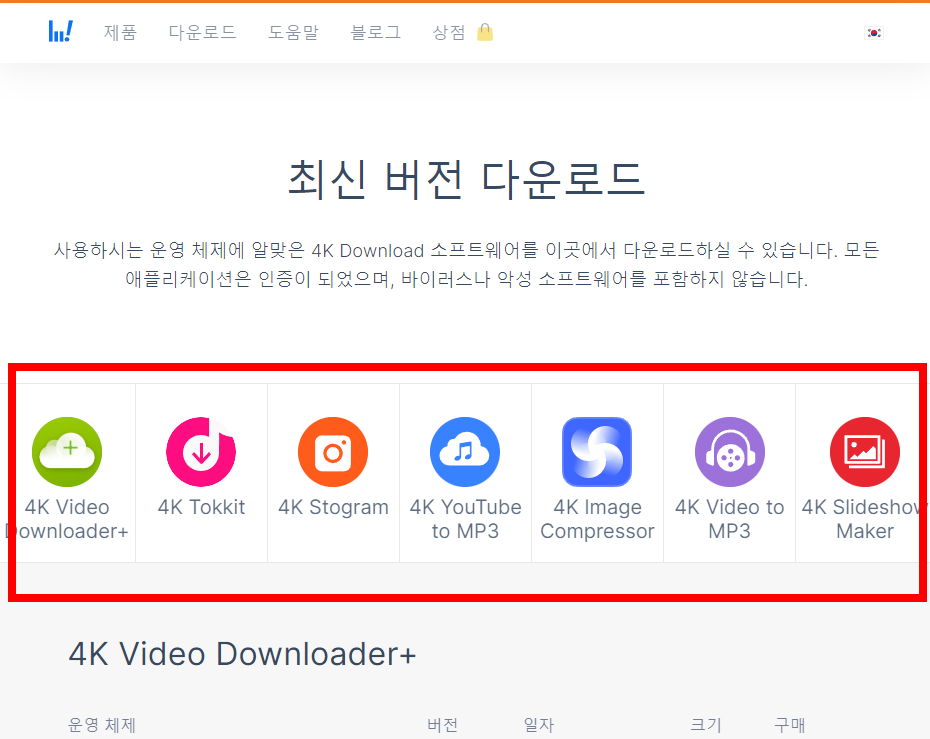Click the 4K Video to MP3 headphones icon
930x739 pixels.
(x=729, y=451)
